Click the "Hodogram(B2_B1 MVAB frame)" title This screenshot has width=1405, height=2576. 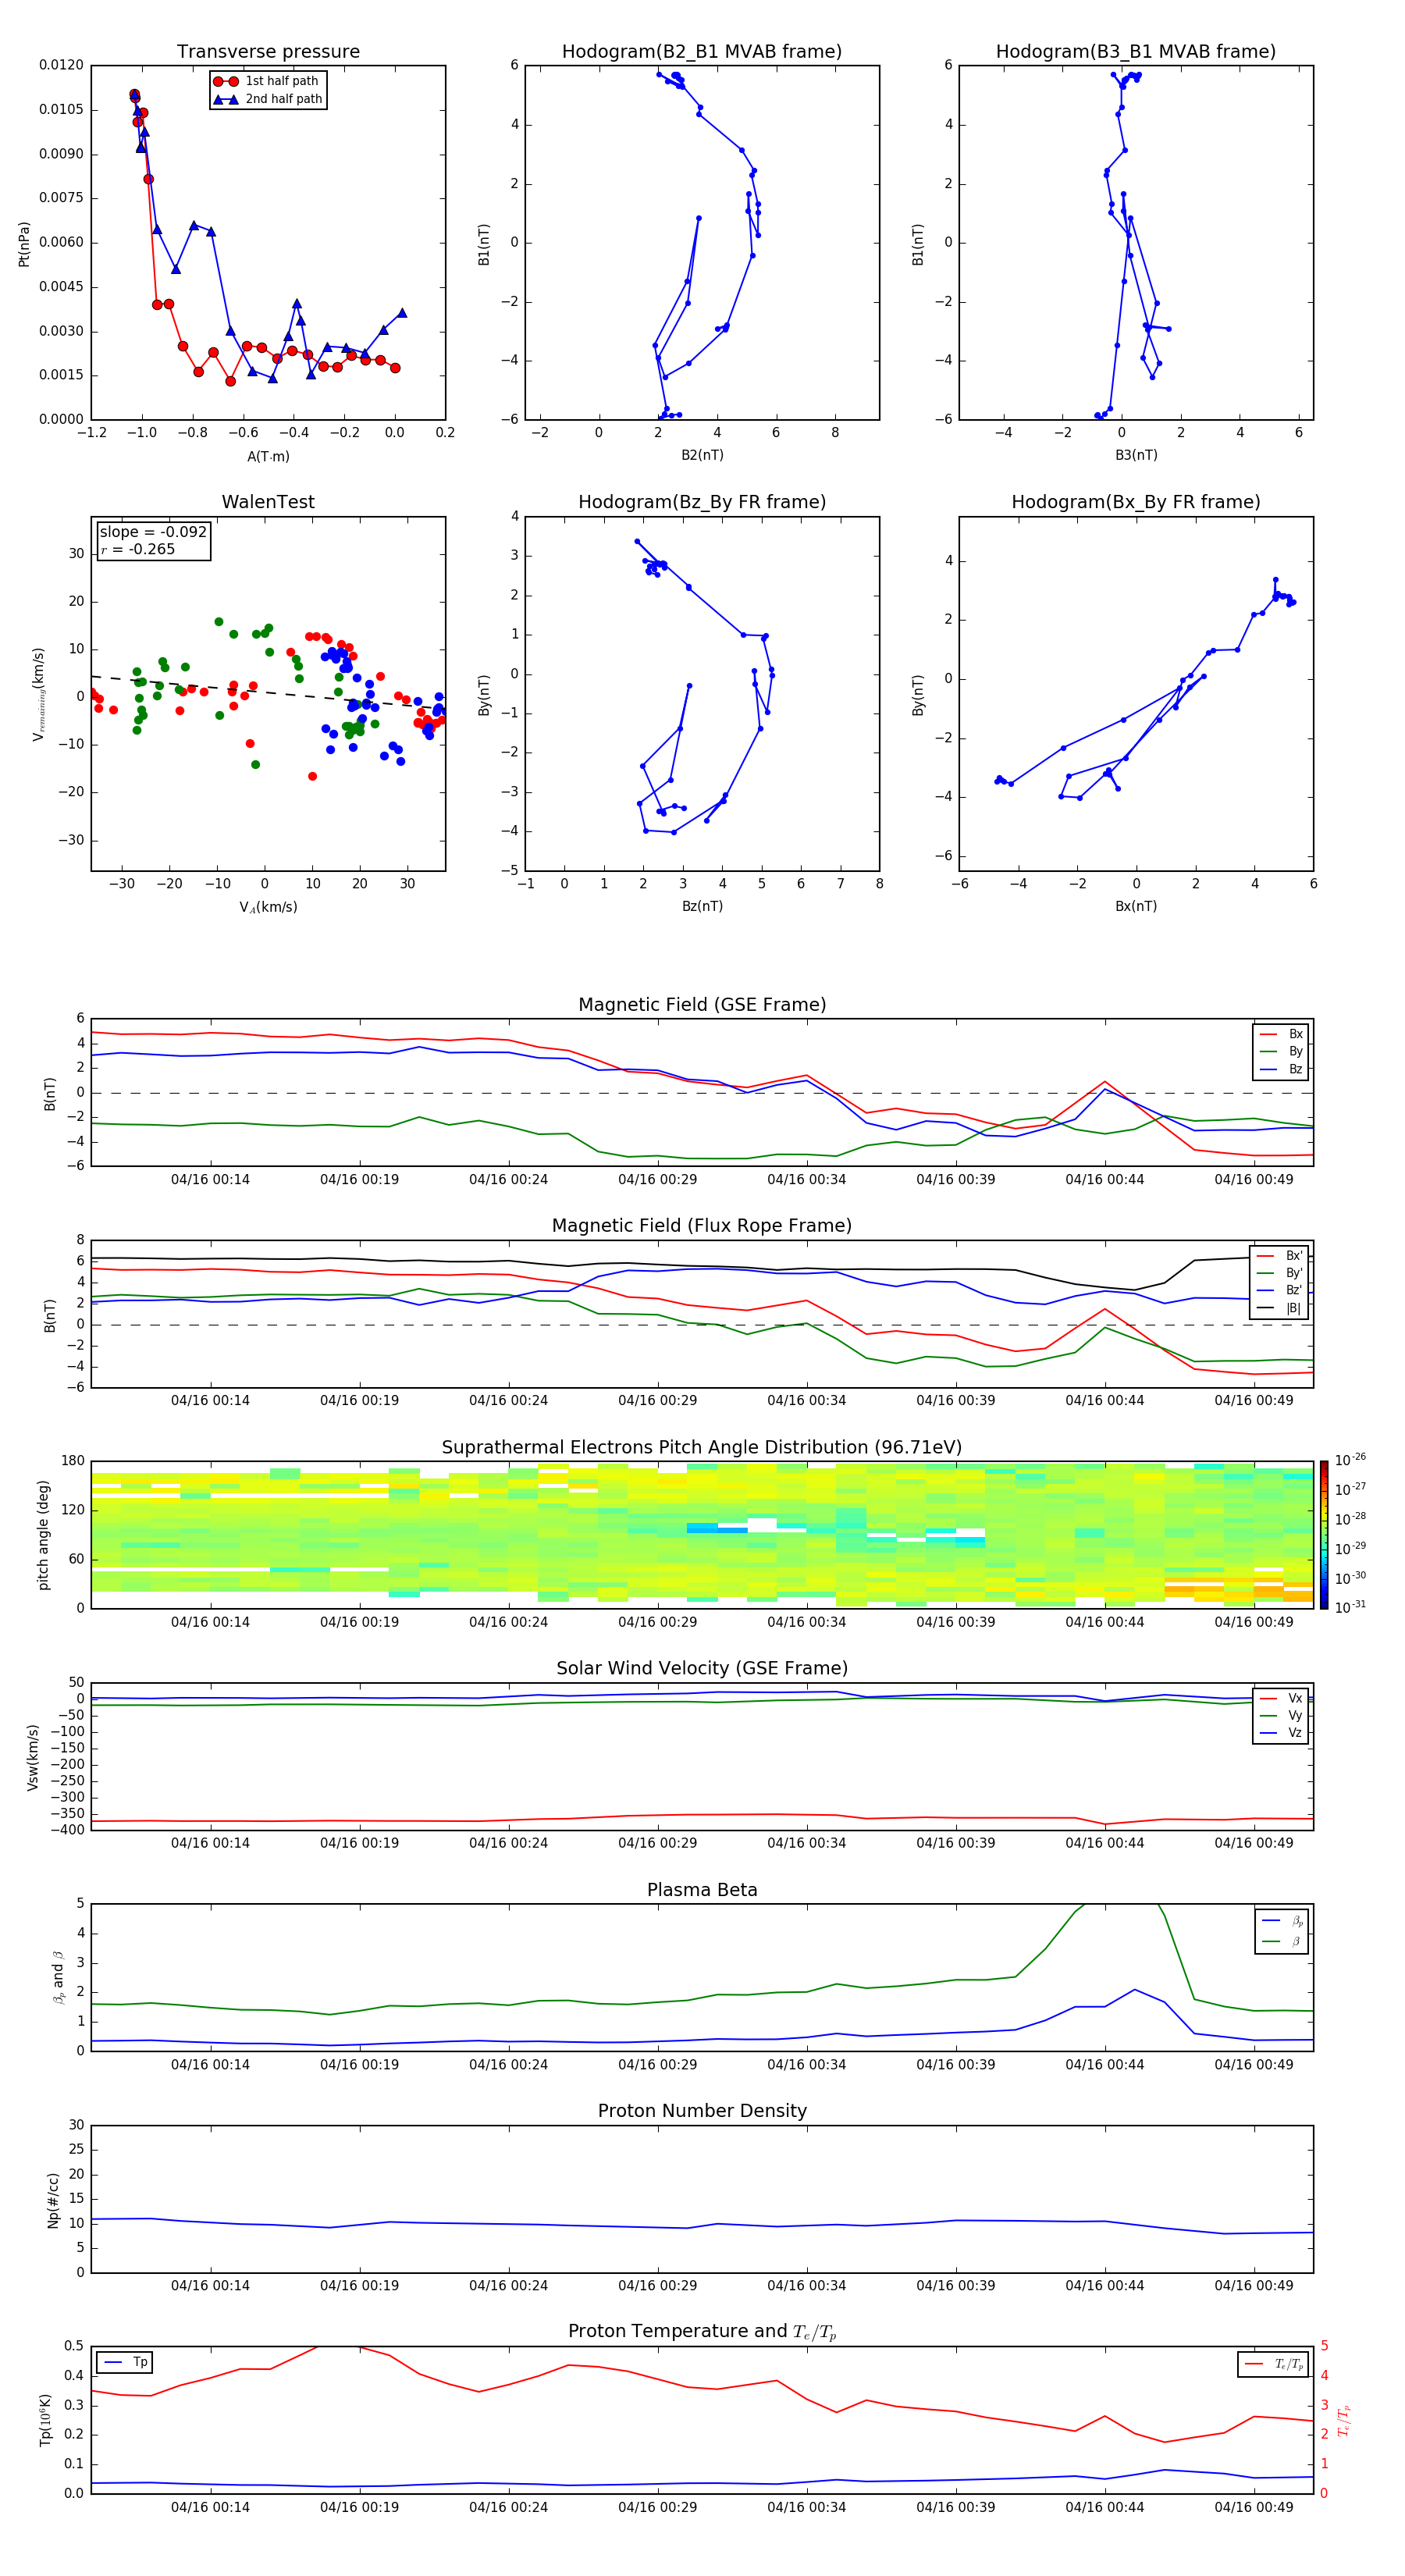[x=702, y=52]
